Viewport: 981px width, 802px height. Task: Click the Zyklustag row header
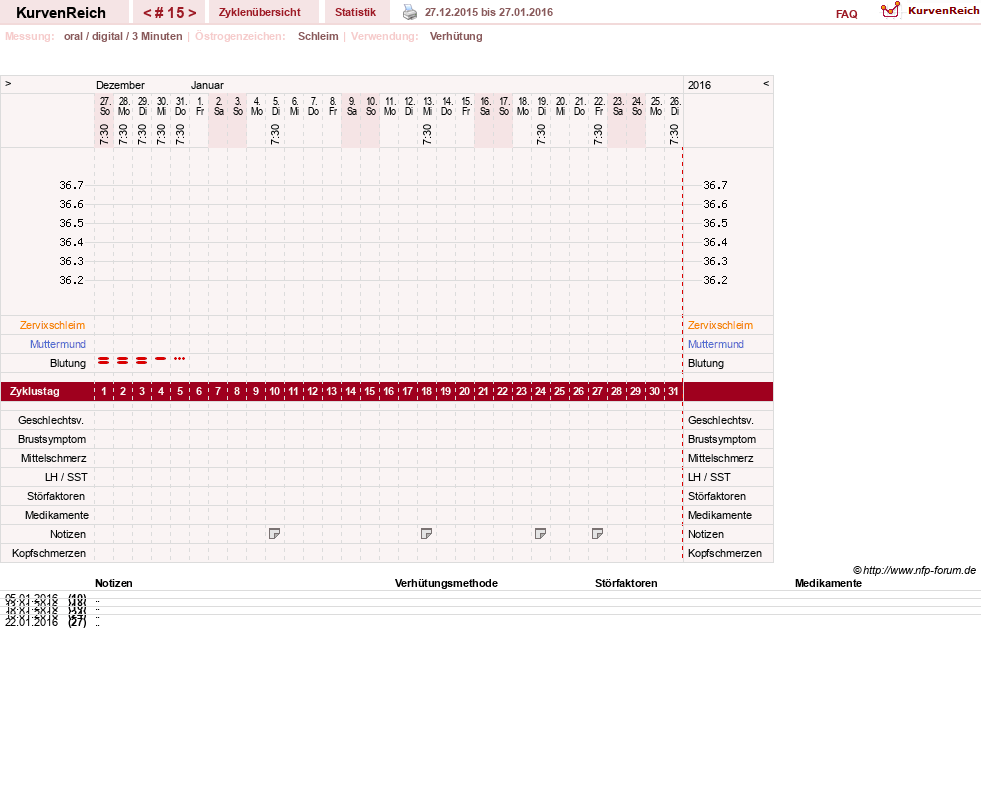(x=34, y=392)
